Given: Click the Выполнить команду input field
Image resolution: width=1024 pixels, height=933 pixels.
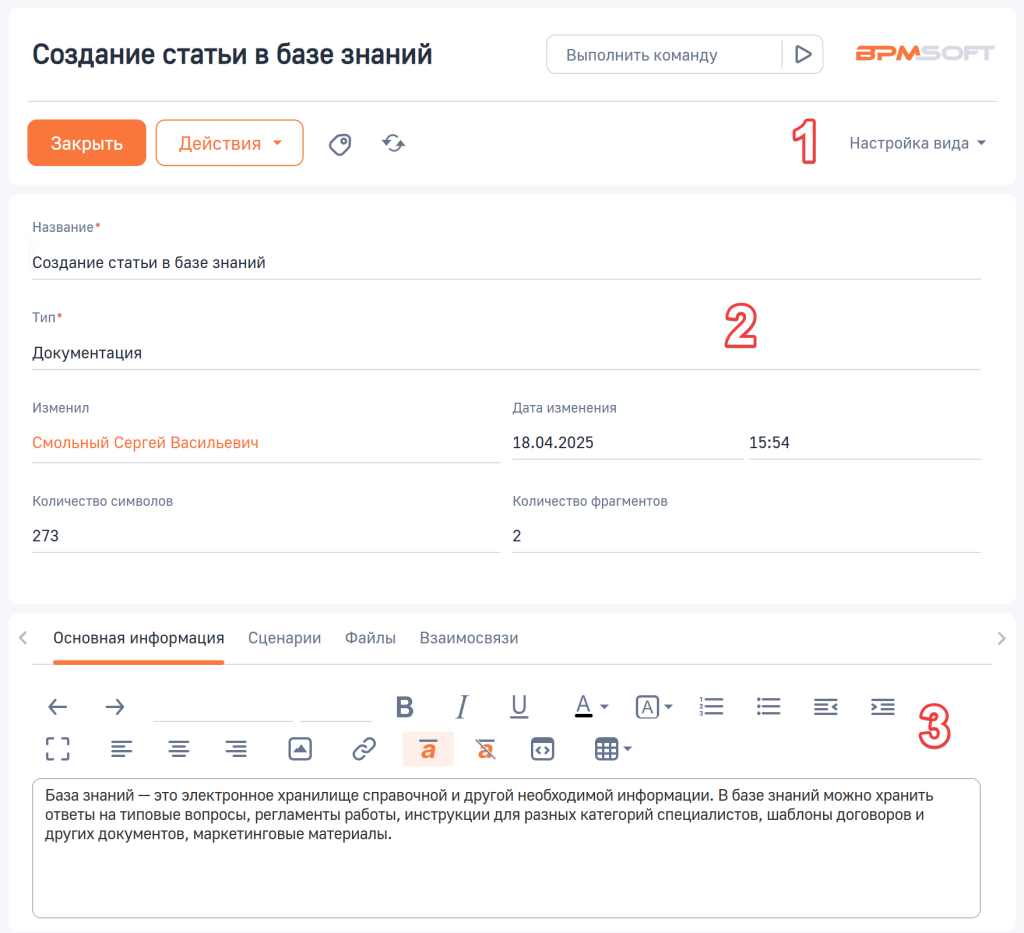Looking at the screenshot, I should point(664,54).
